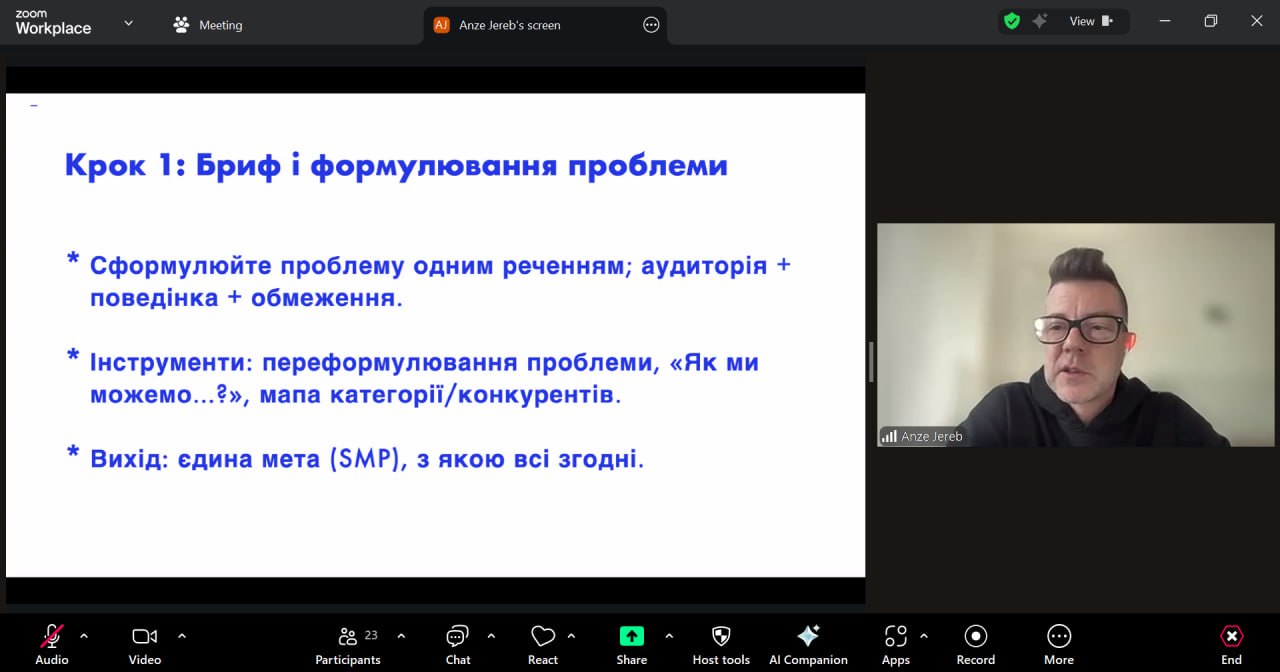This screenshot has height=672, width=1280.
Task: Click Anze Jereb's video thumbnail
Action: point(1075,334)
